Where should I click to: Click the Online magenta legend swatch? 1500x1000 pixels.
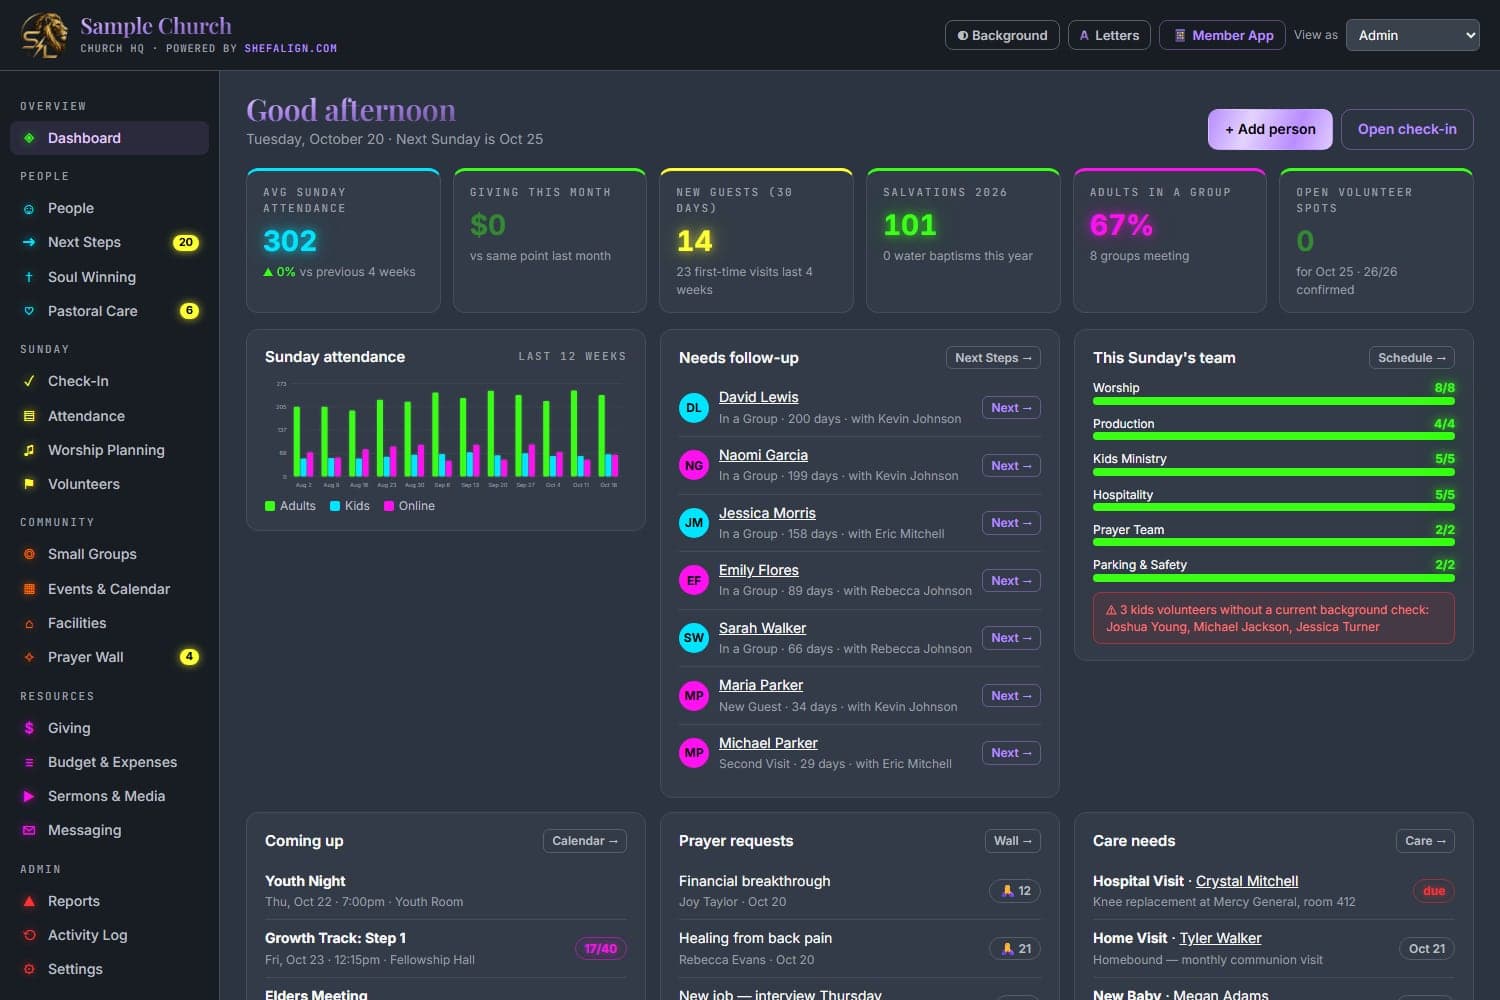389,506
